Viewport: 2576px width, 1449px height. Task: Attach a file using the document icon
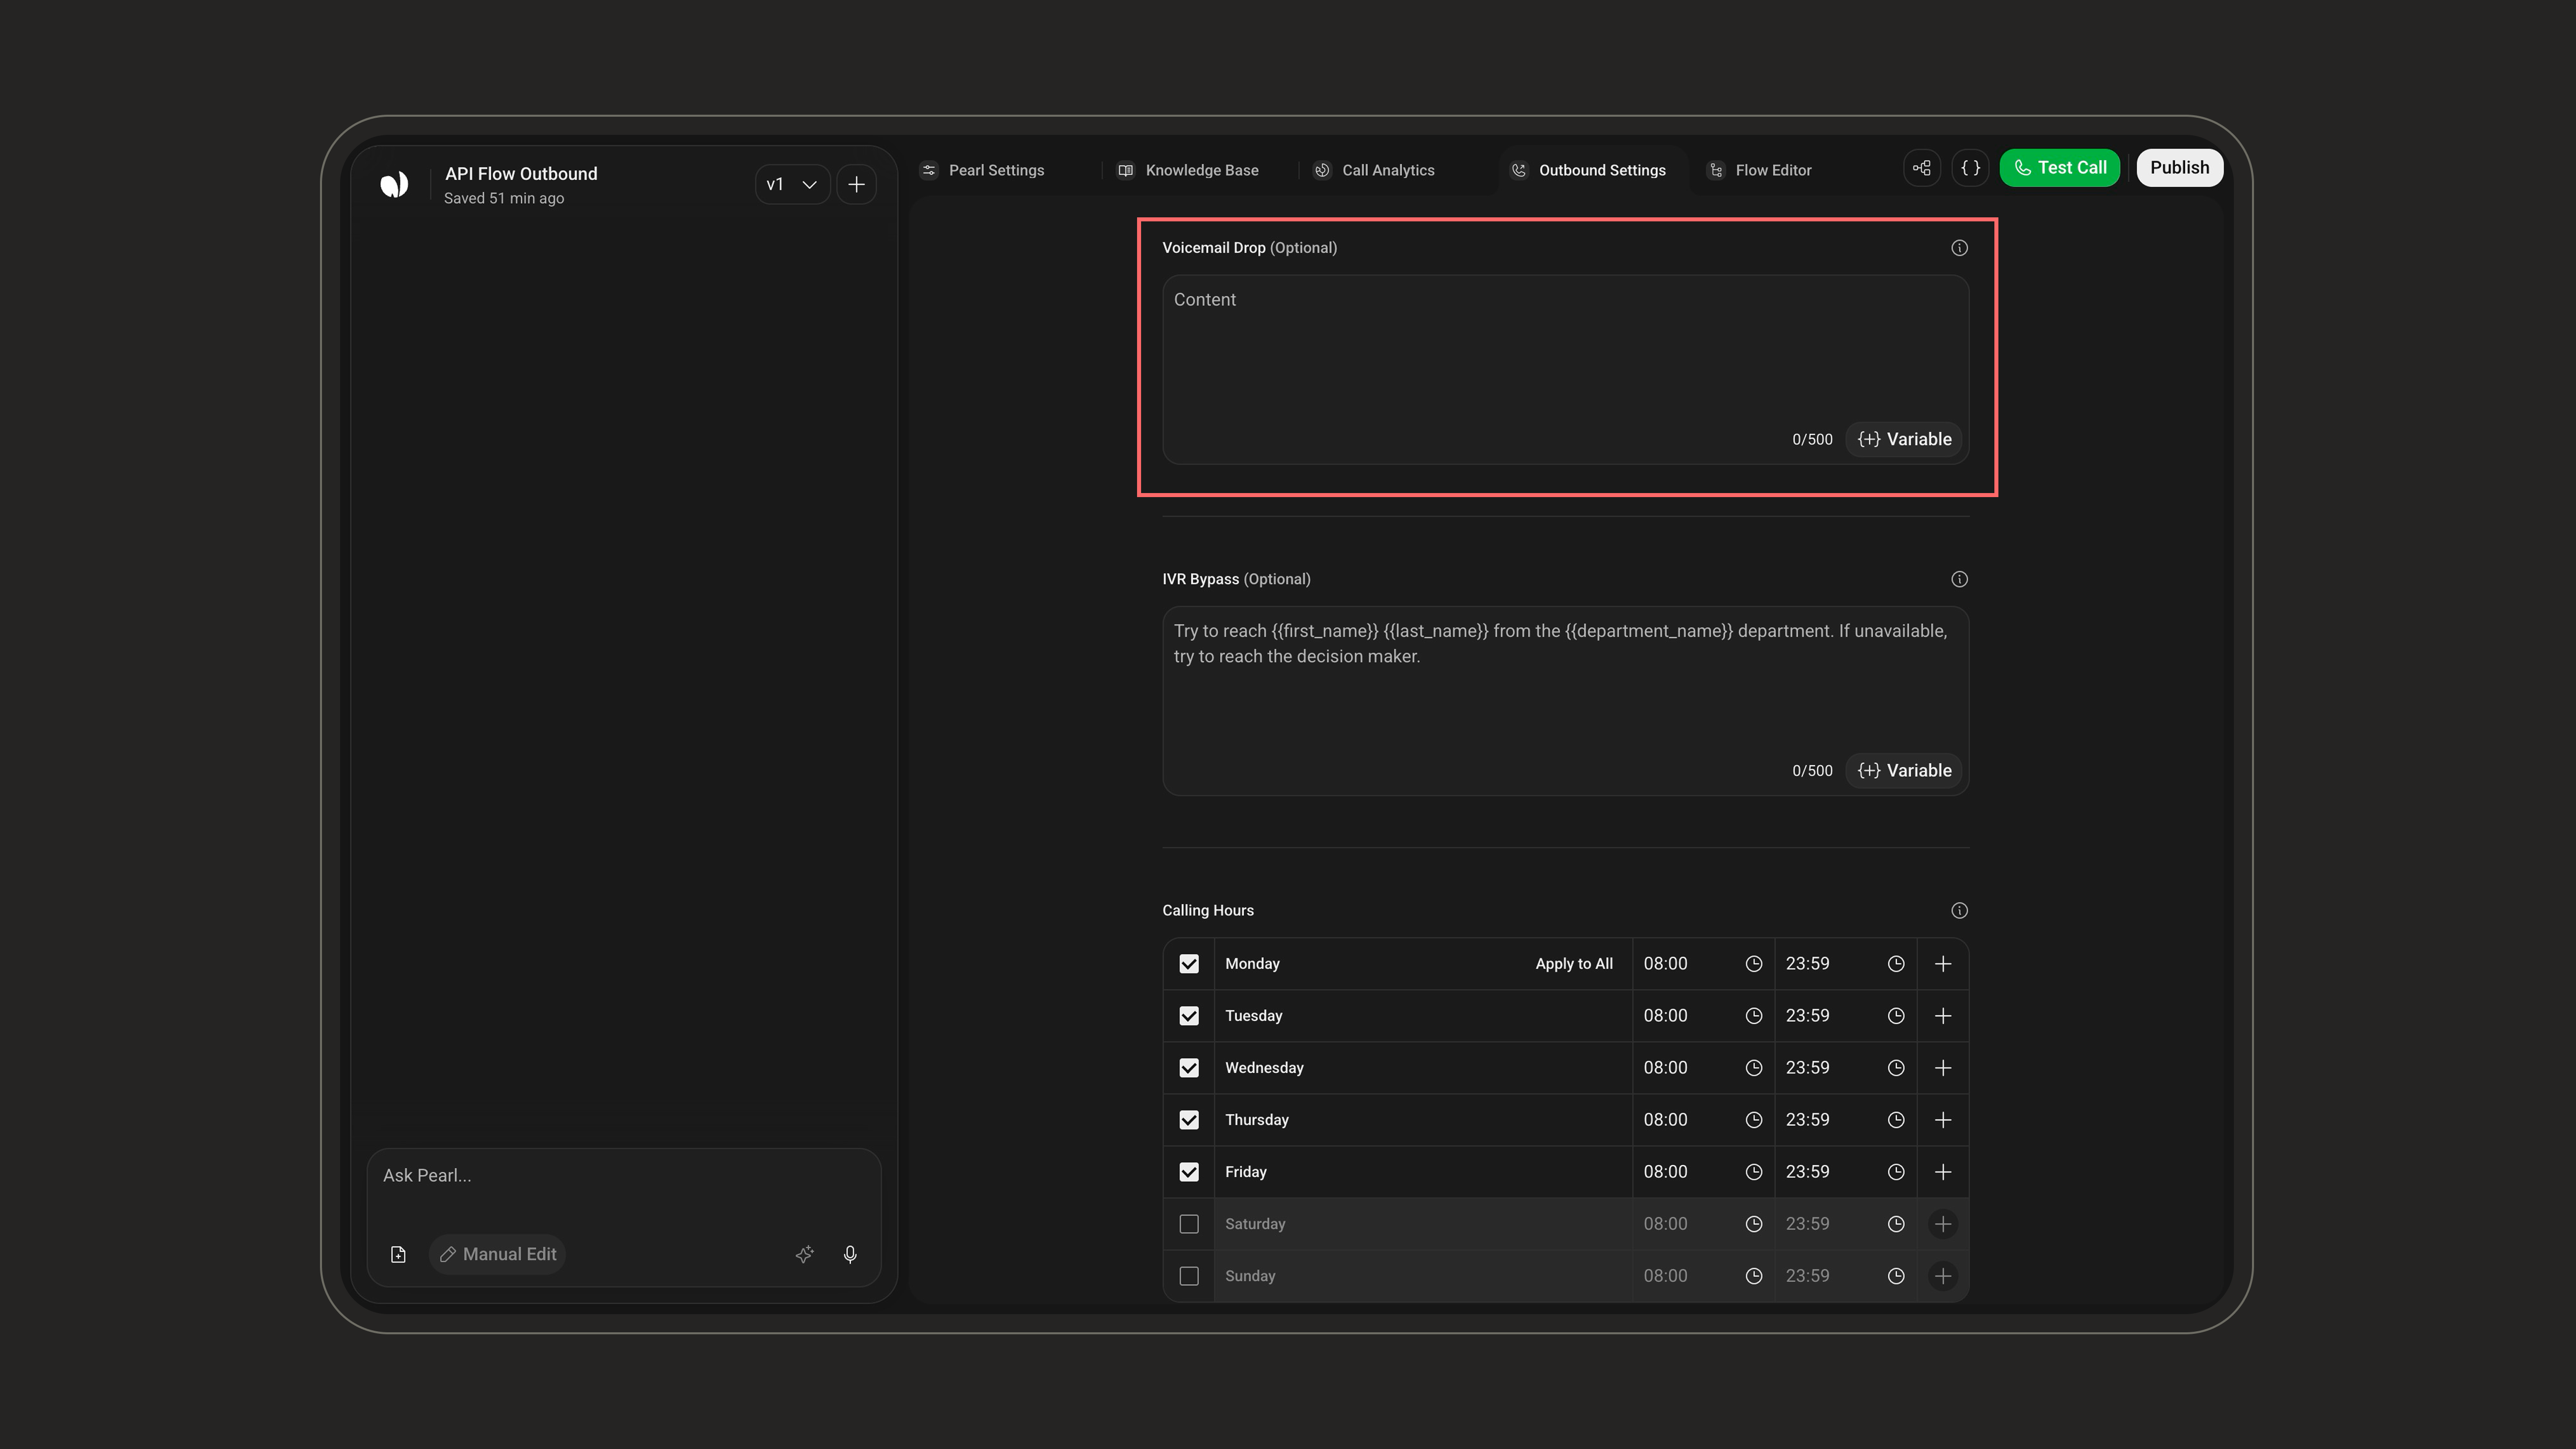398,1254
